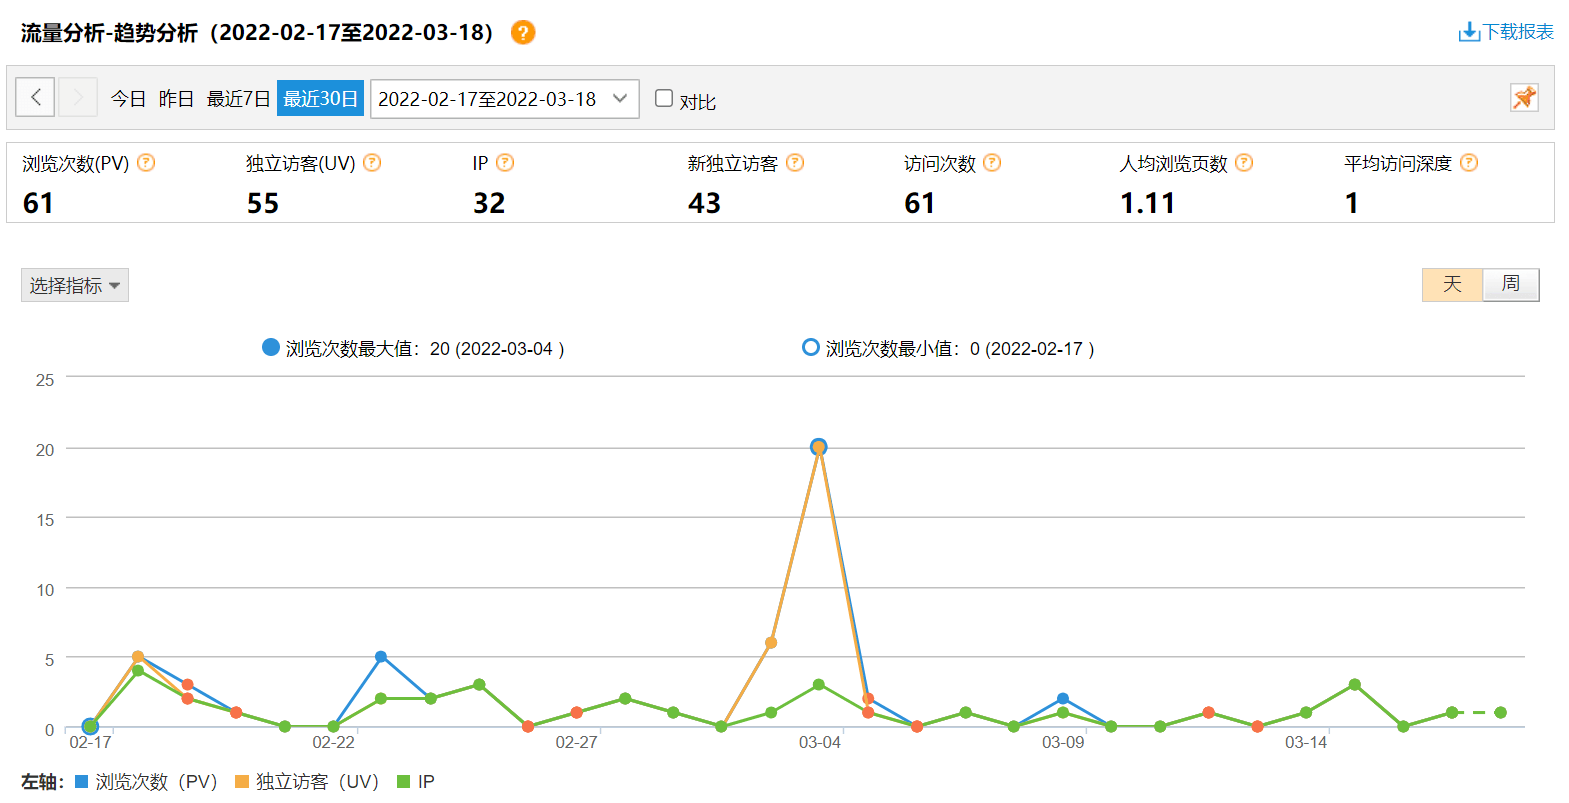Screen dimensions: 1569x803
Task: Expand the 选择指标 dropdown
Action: tap(75, 286)
